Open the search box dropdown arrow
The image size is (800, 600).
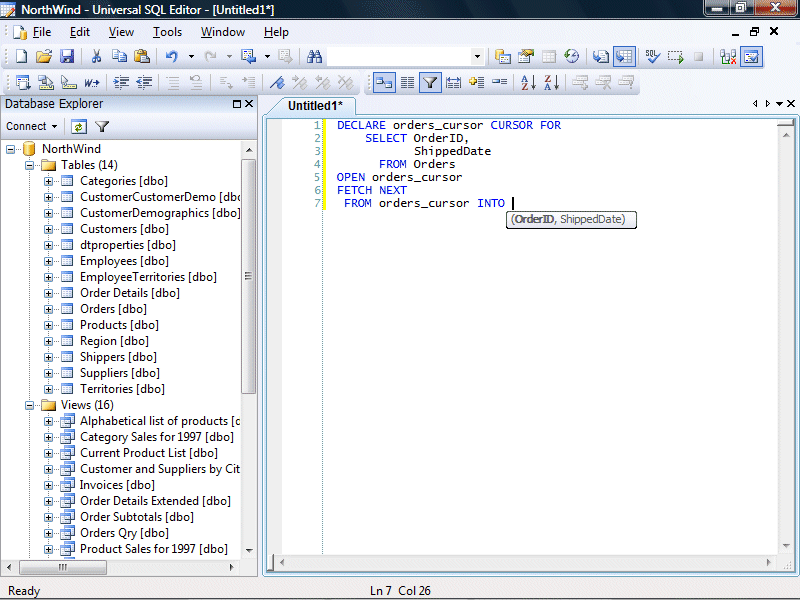477,56
